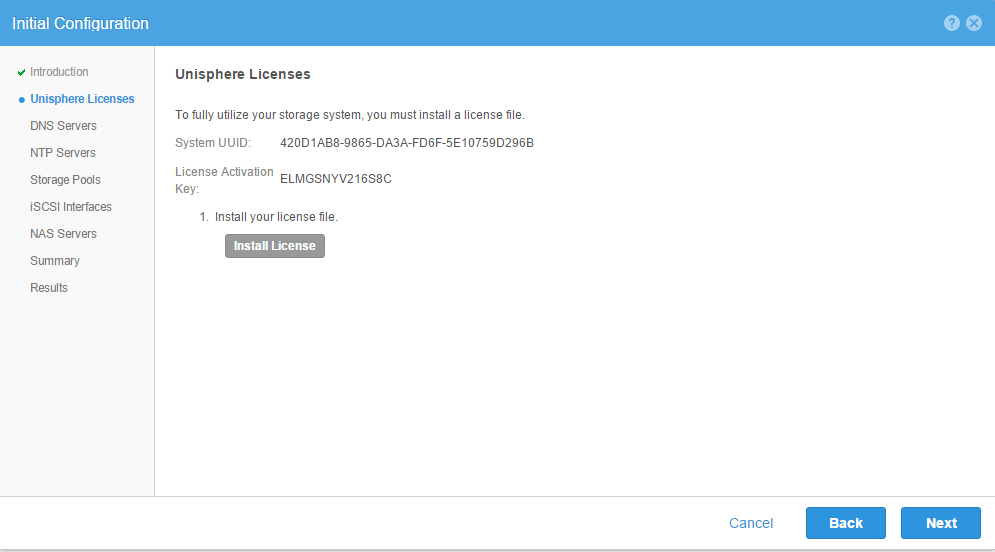Select the Results step

[x=49, y=287]
